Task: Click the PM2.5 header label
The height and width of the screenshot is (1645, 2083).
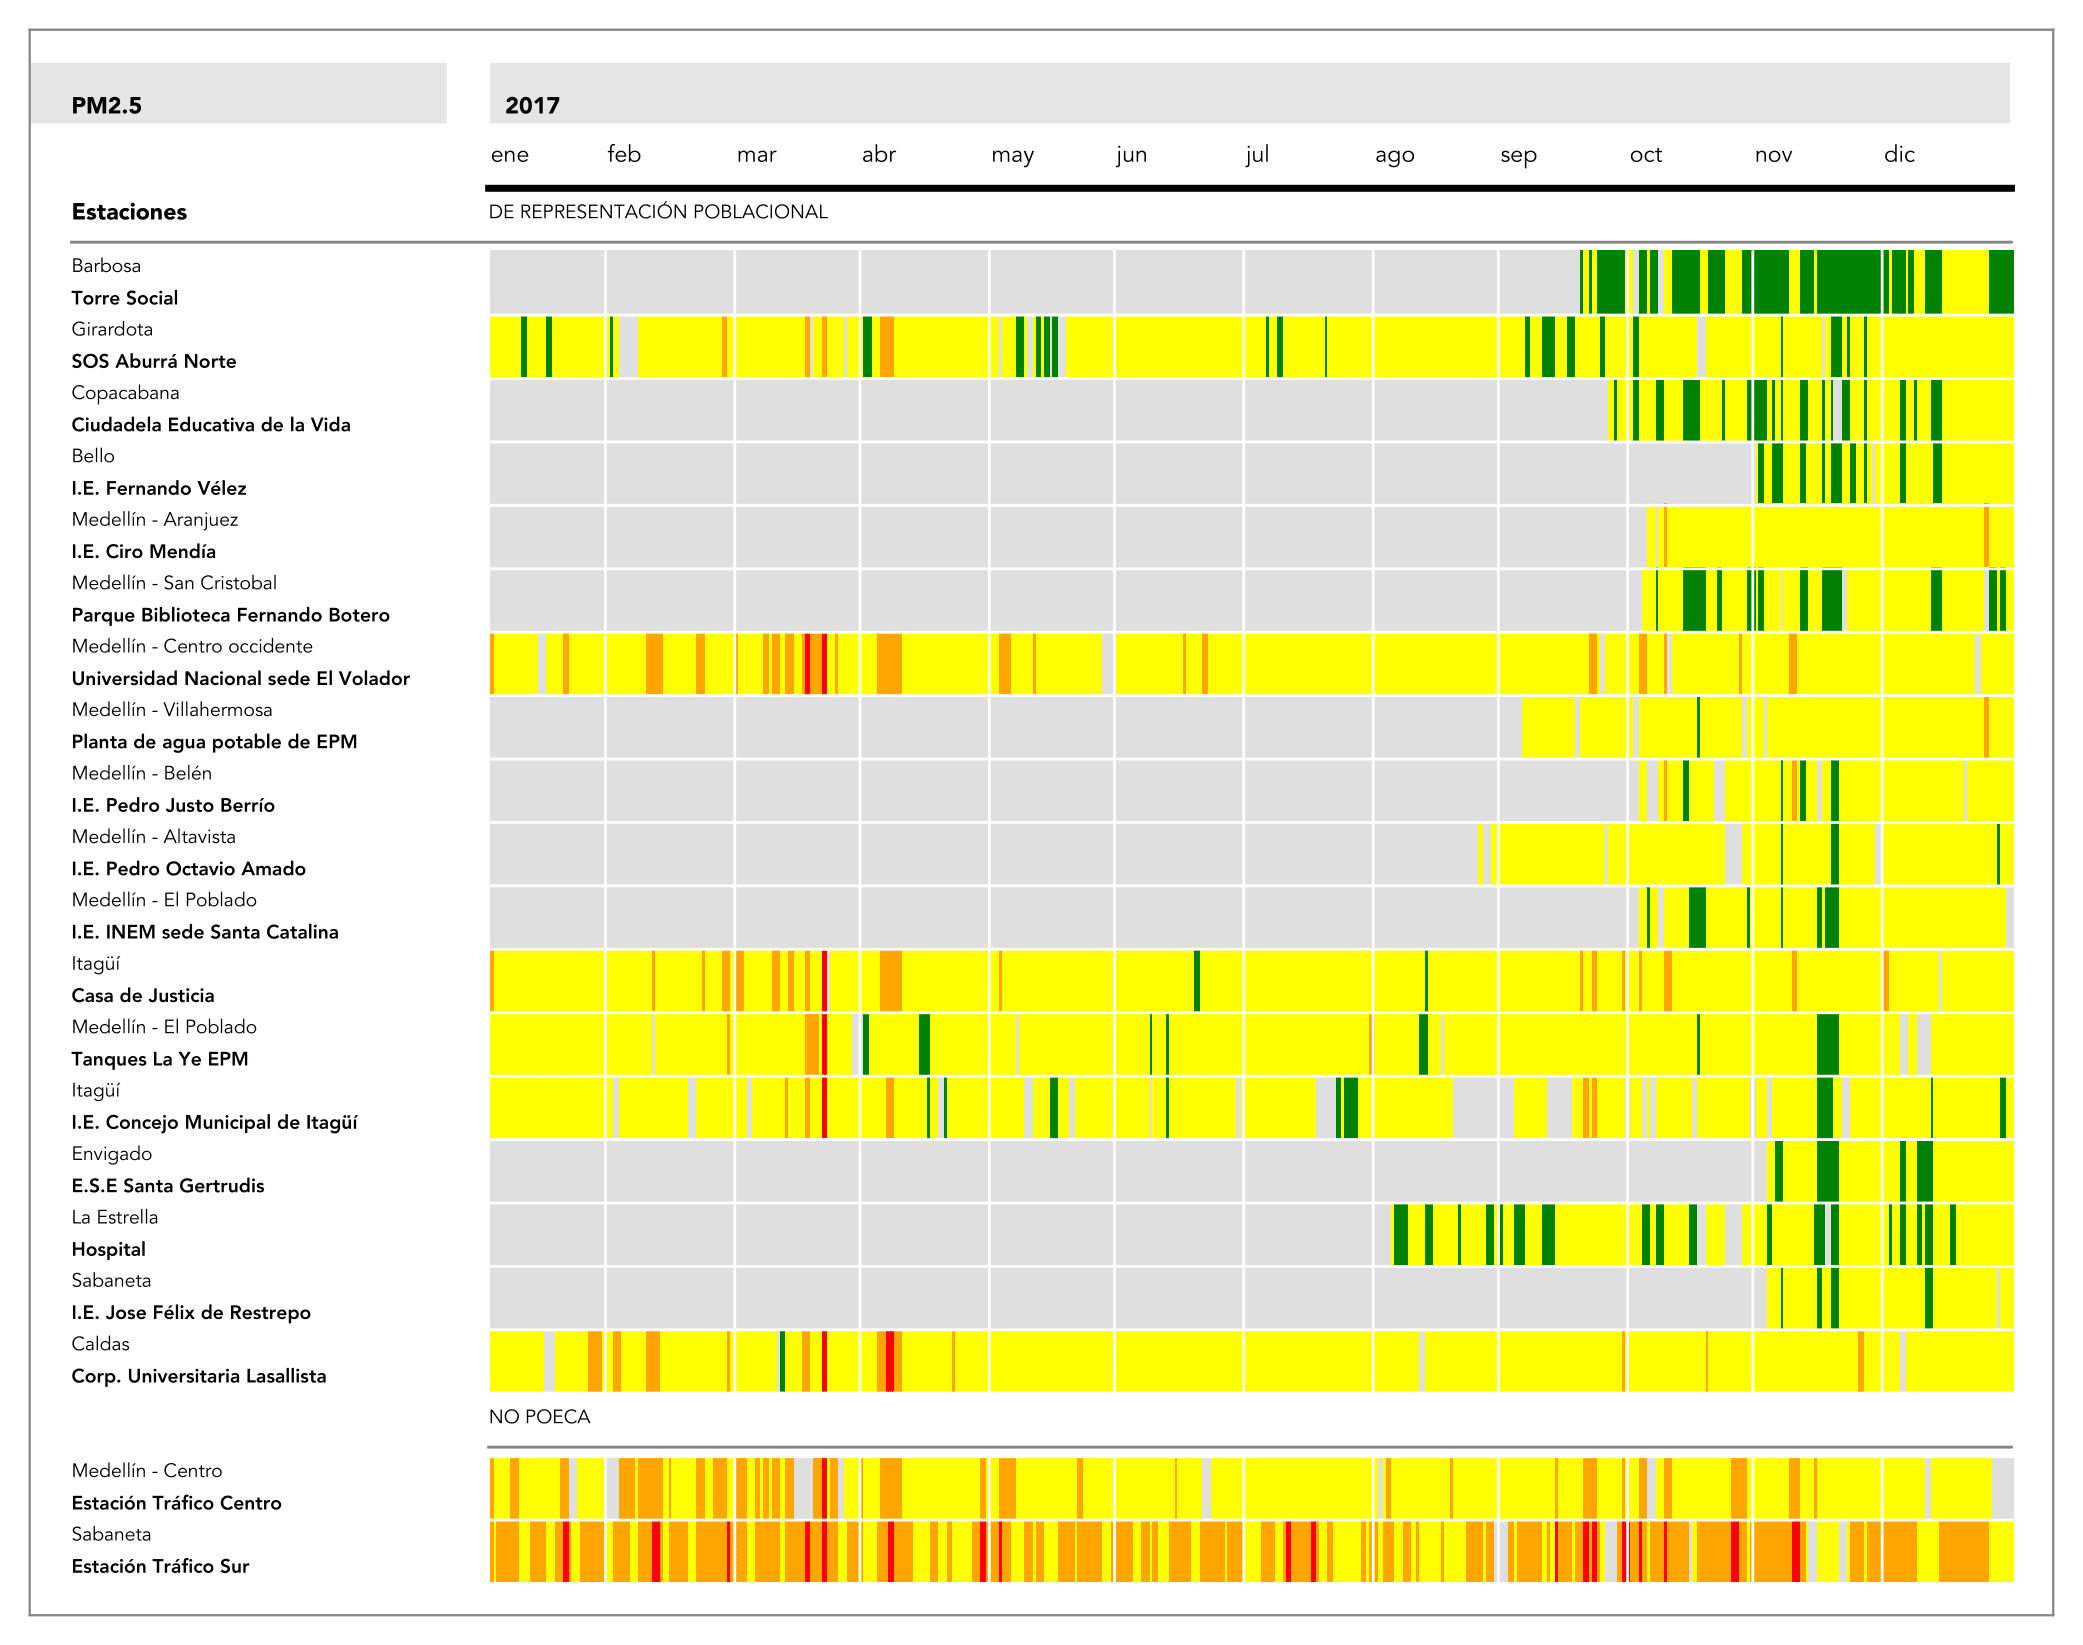Action: tap(106, 105)
